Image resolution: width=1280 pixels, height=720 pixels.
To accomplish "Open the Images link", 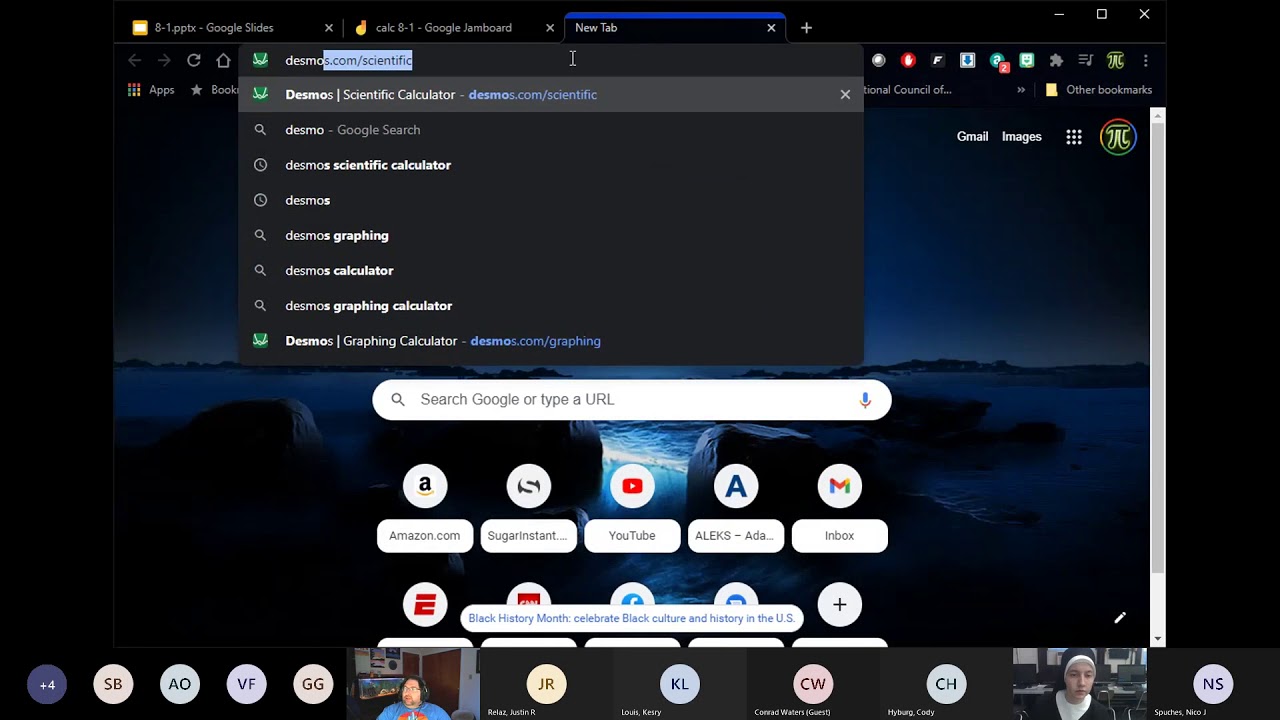I will click(x=1021, y=137).
